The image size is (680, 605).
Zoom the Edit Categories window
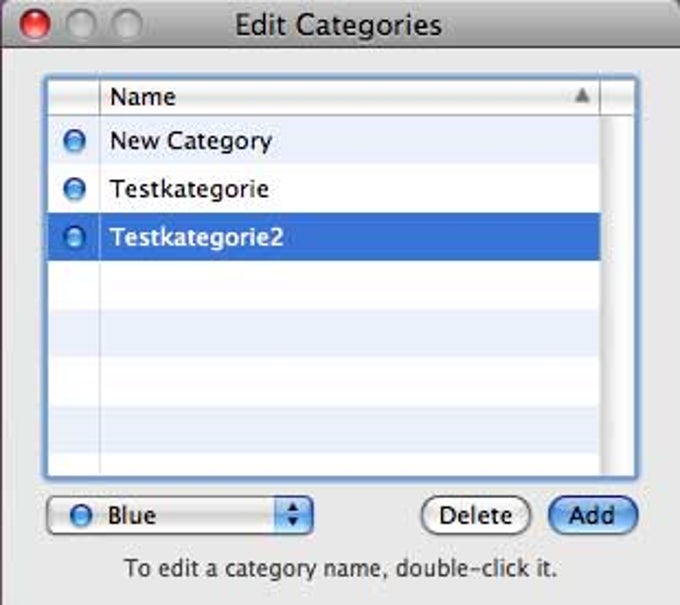click(127, 24)
